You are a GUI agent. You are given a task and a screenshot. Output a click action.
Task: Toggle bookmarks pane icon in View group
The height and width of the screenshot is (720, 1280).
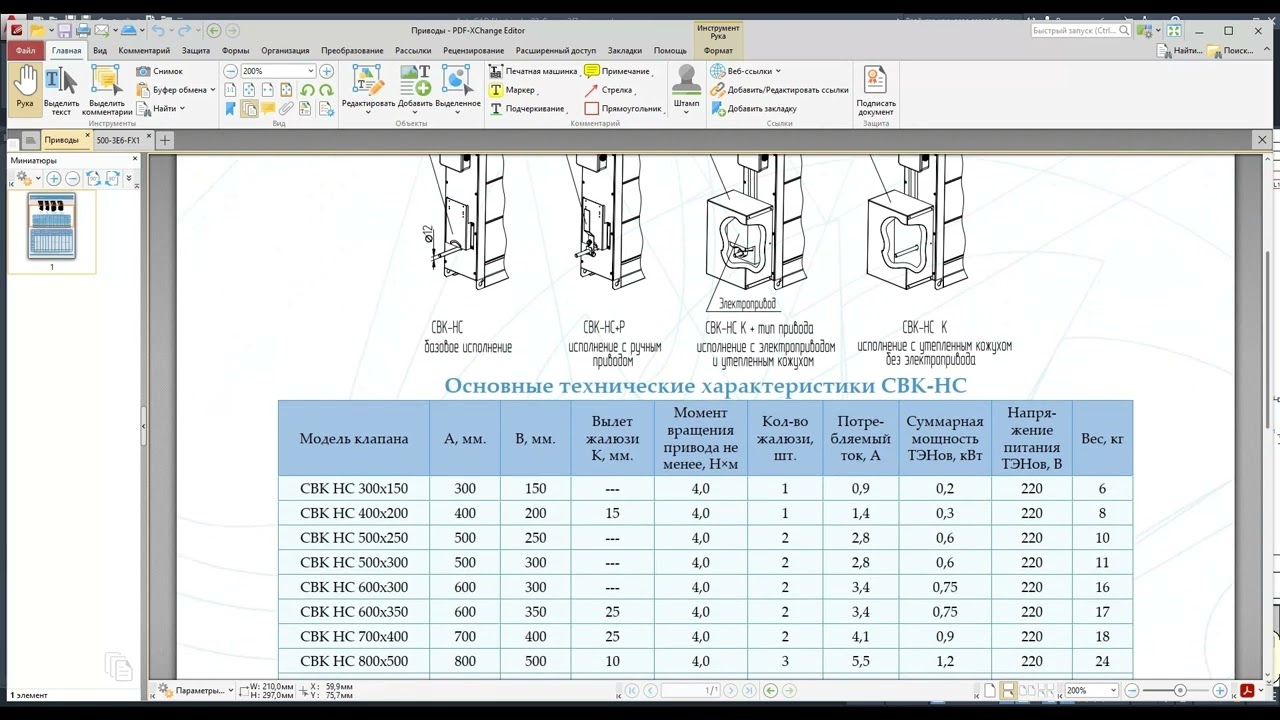click(x=230, y=108)
